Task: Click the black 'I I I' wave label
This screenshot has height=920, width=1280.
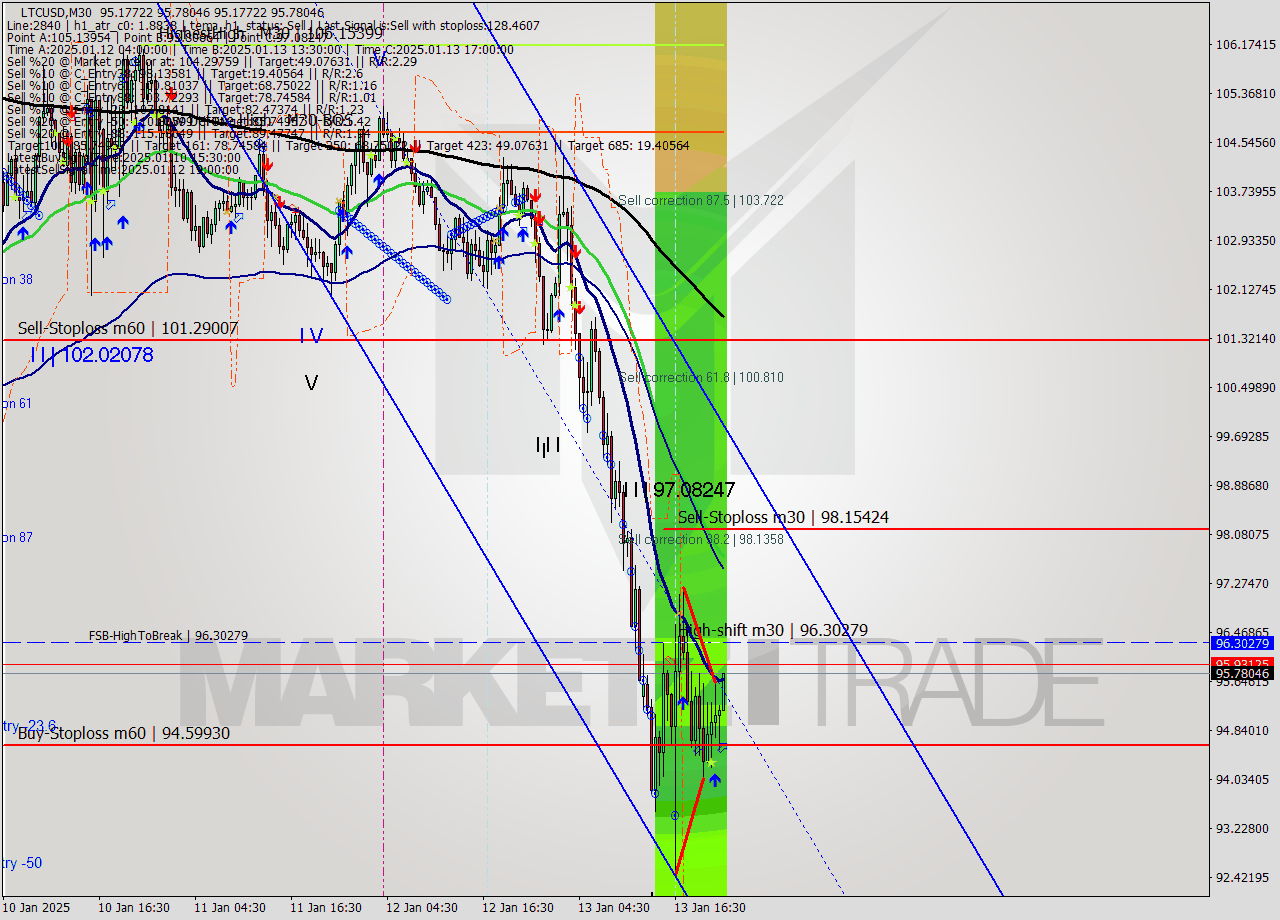Action: click(547, 446)
